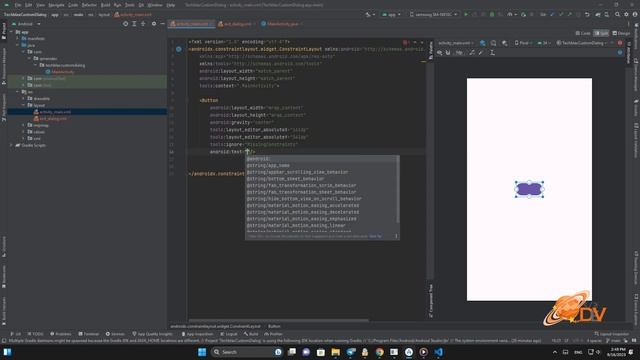Open Google Chrome from the taskbar
640x360 pixels.
click(380, 352)
